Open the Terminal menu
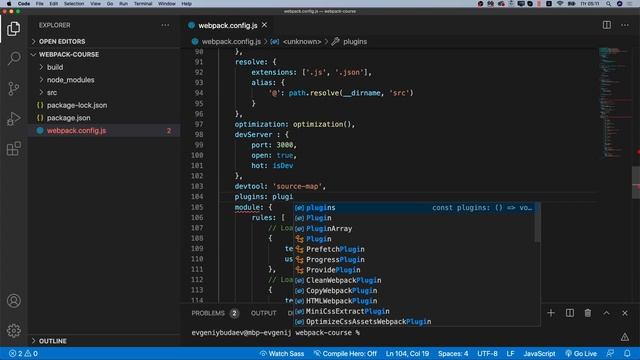This screenshot has height=360, width=640. pos(143,4)
